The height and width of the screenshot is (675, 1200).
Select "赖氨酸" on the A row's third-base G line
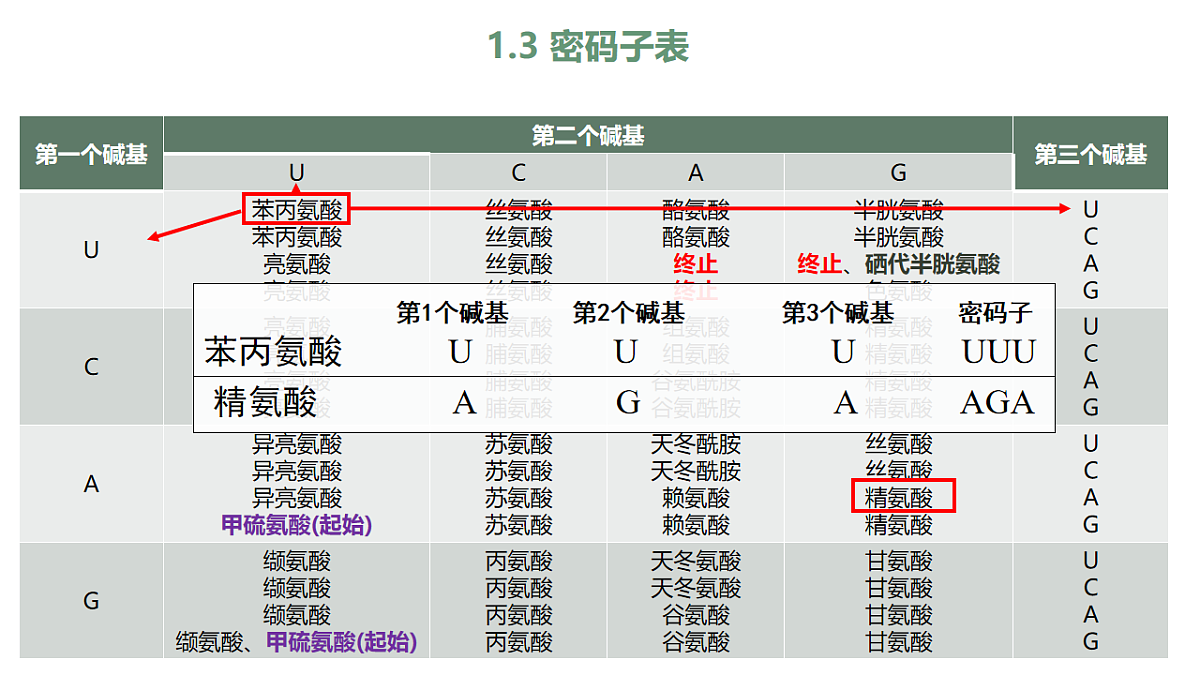pyautogui.click(x=696, y=524)
